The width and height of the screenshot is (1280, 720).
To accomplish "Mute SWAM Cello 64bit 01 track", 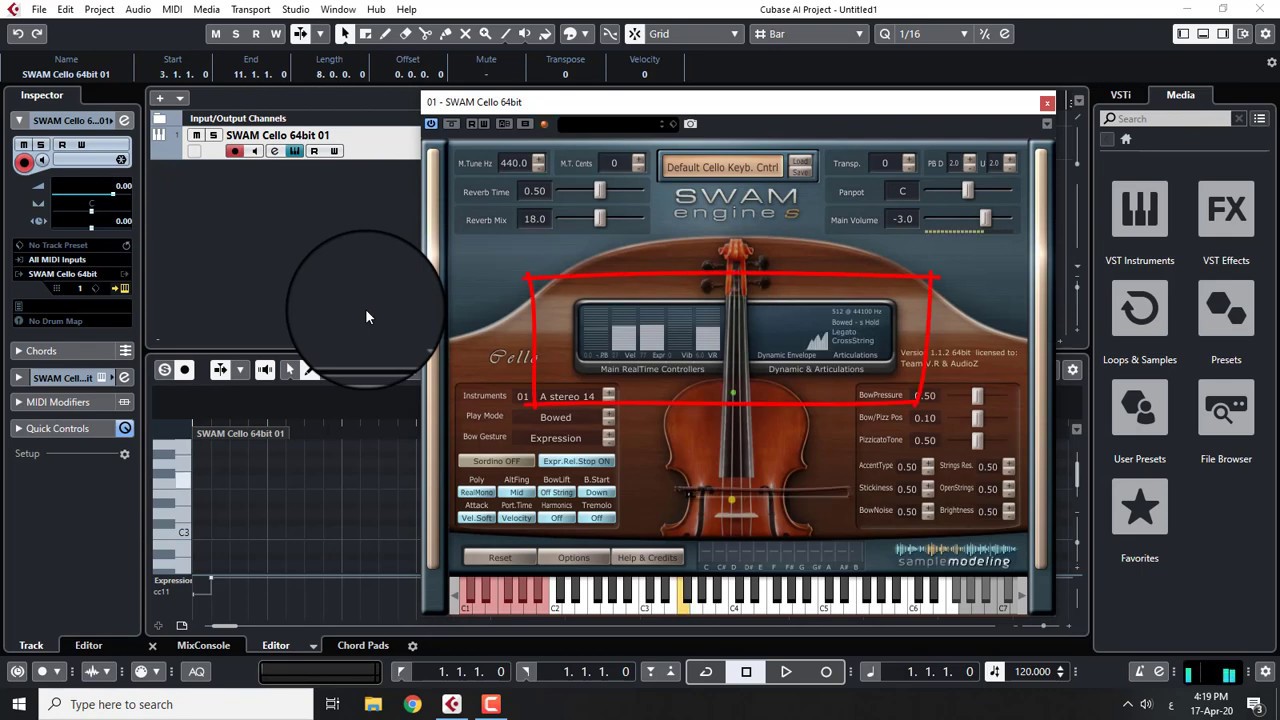I will point(197,135).
